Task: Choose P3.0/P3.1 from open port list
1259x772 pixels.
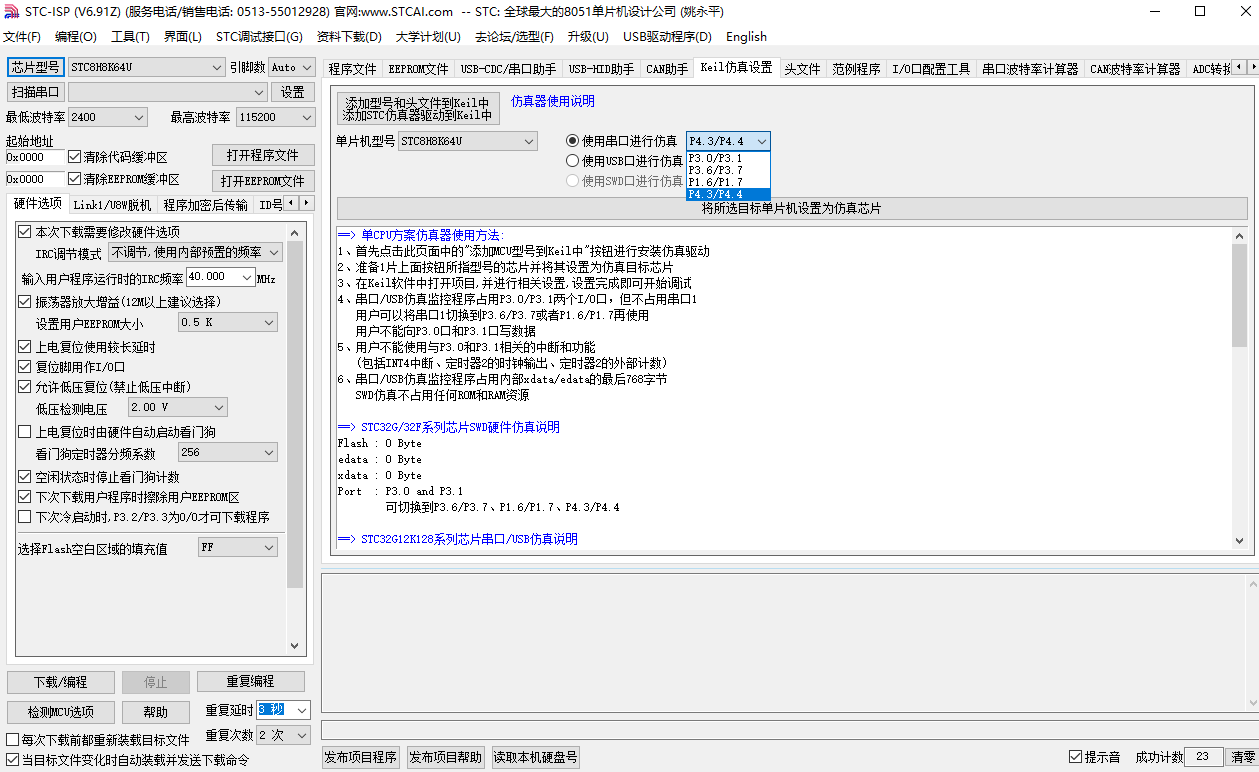Action: (x=728, y=158)
